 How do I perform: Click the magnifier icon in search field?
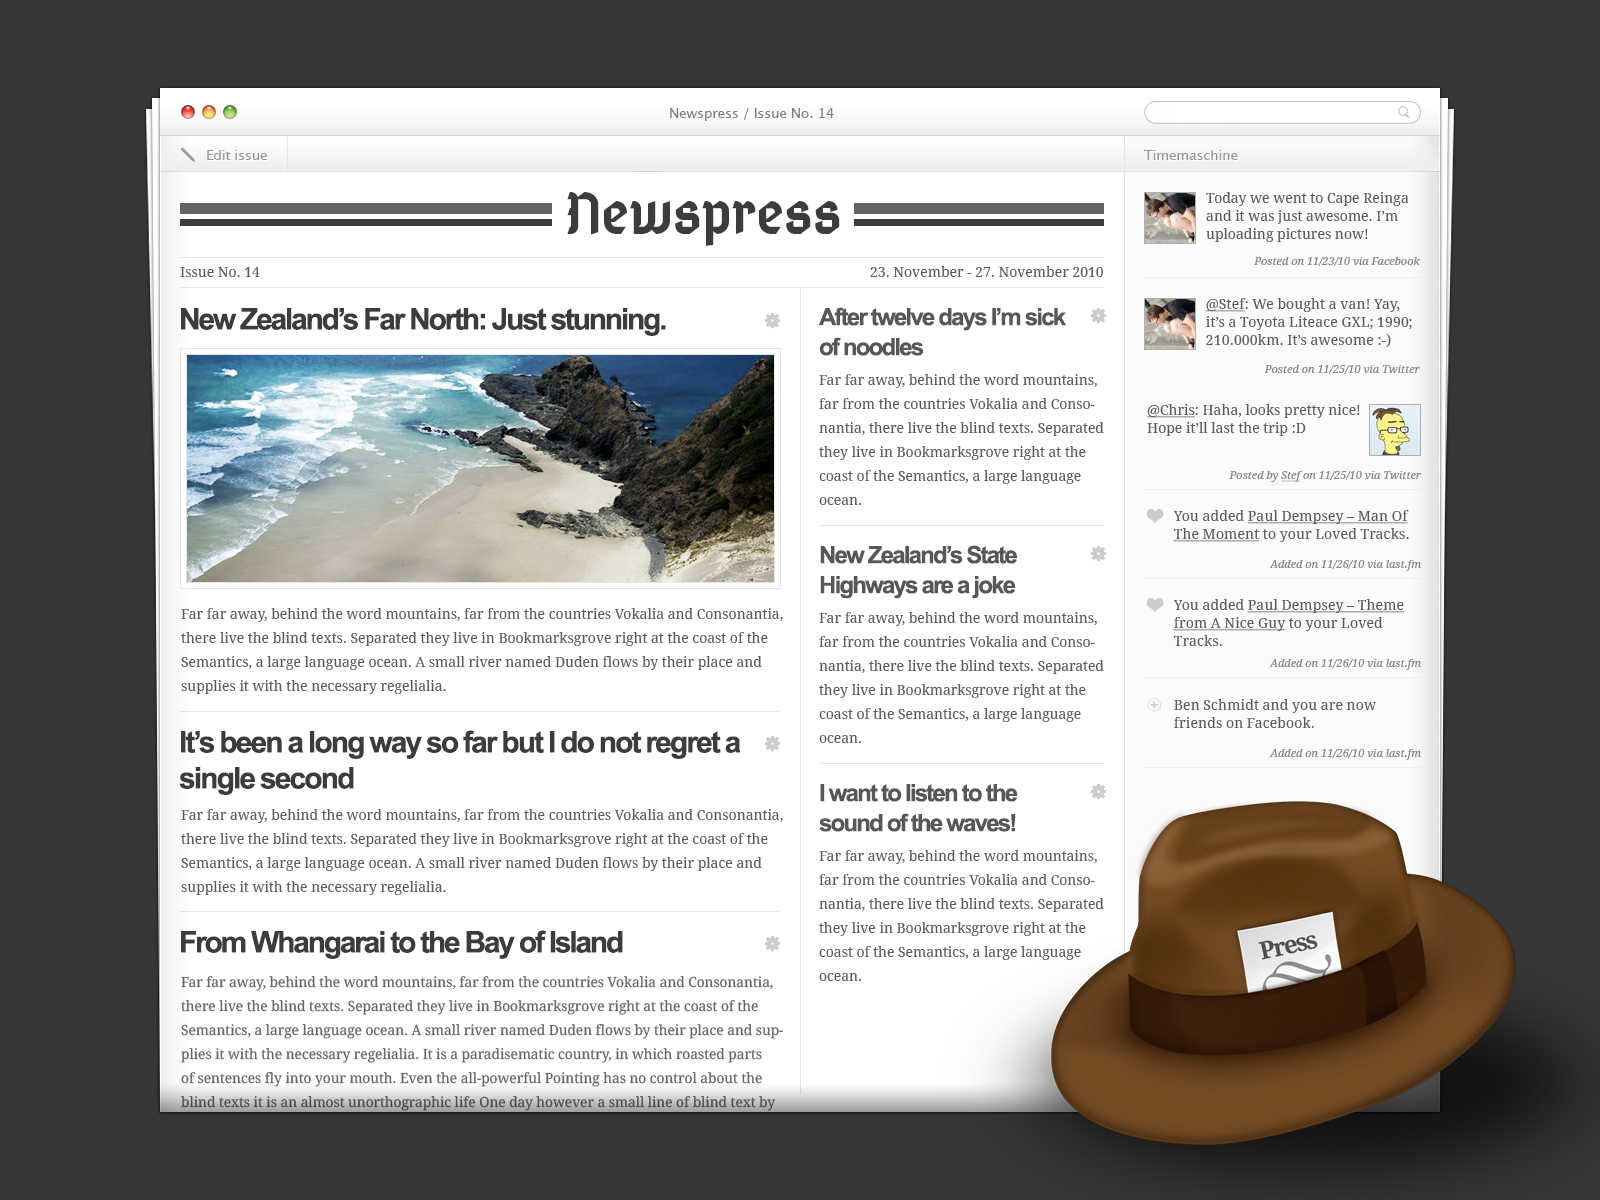(1404, 112)
